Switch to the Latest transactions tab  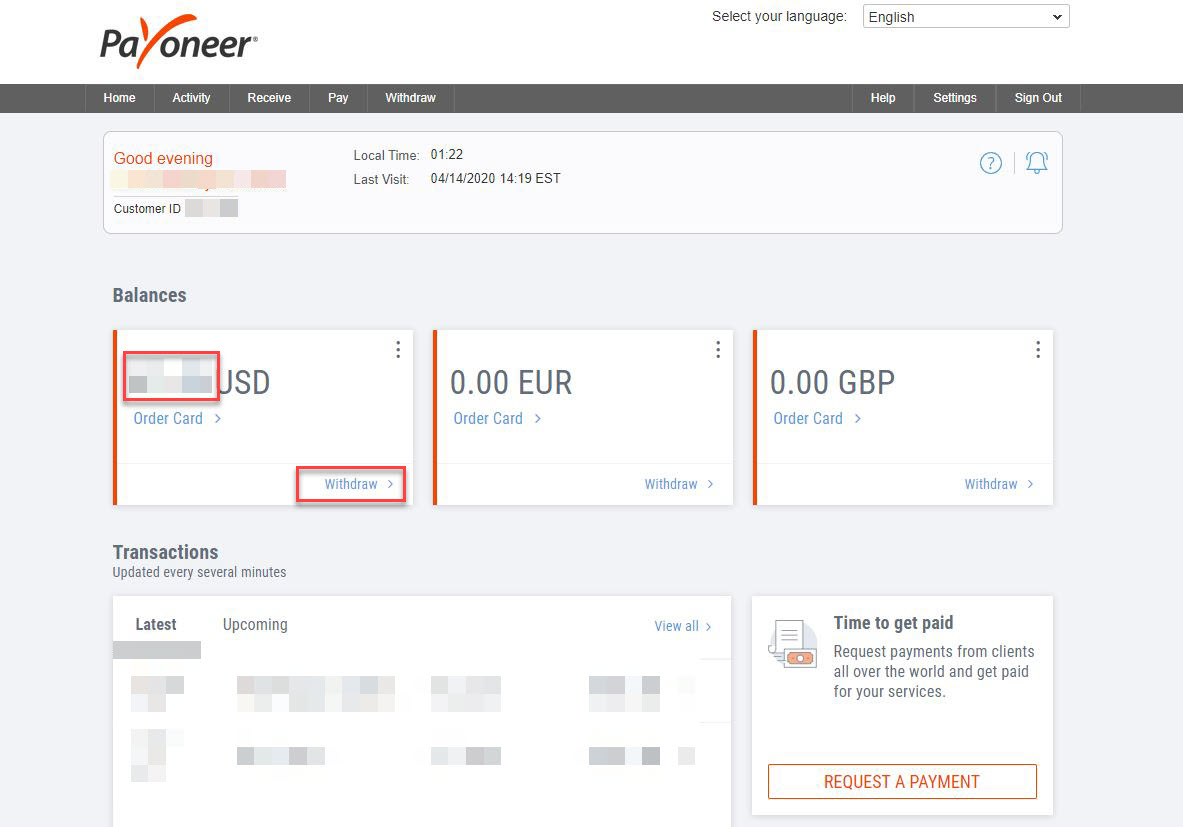click(156, 625)
